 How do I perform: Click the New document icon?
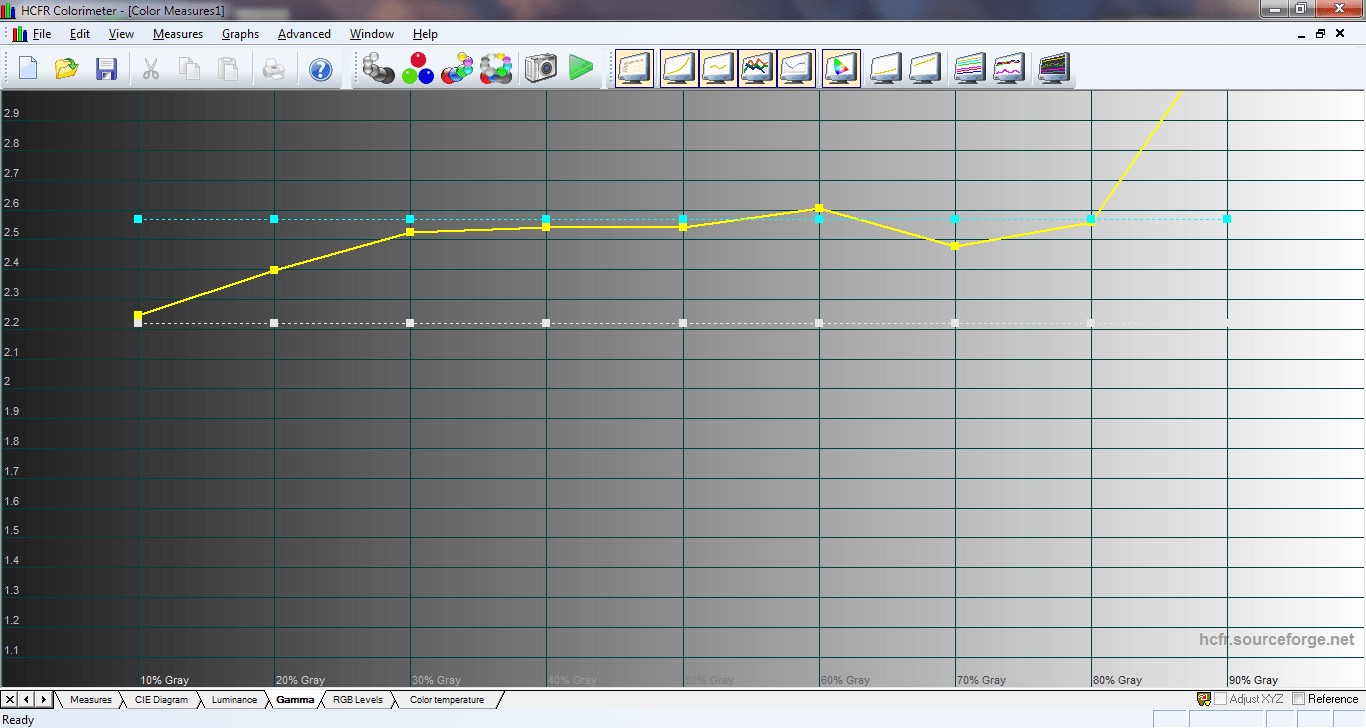[28, 69]
